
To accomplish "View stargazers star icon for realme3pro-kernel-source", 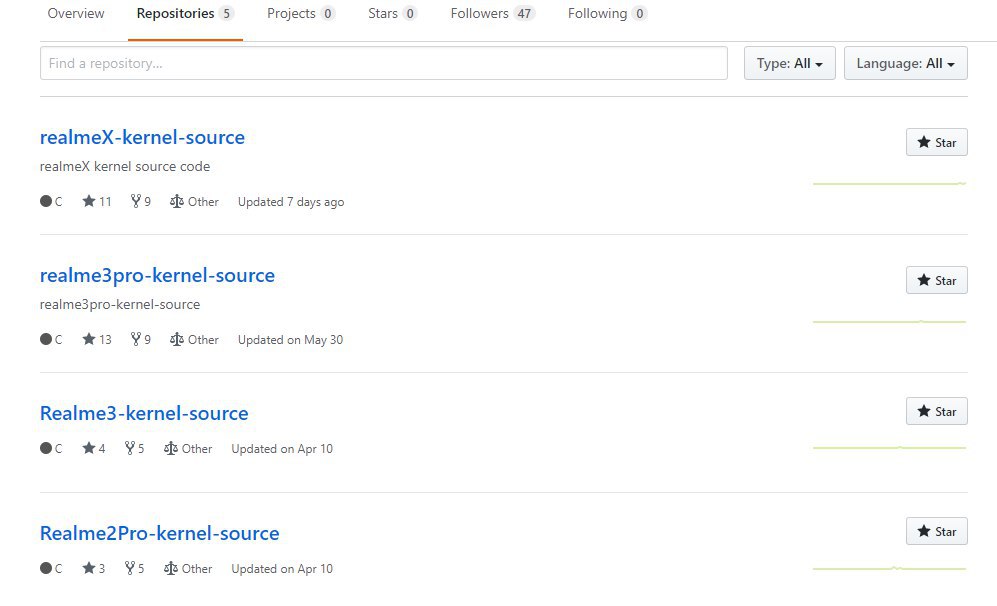I will 88,339.
